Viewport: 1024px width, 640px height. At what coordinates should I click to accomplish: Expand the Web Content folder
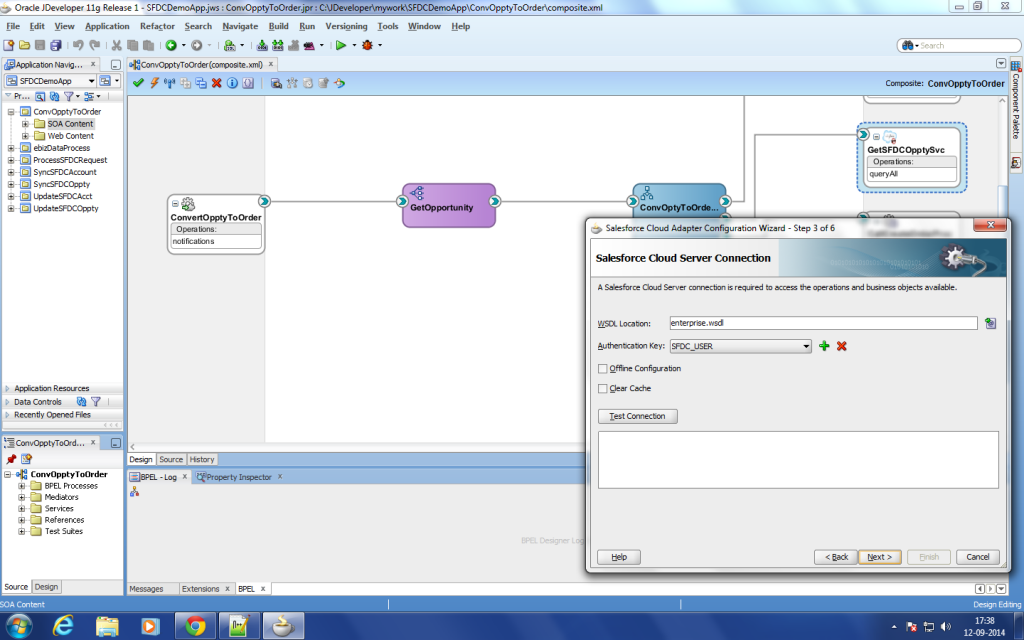pyautogui.click(x=25, y=136)
